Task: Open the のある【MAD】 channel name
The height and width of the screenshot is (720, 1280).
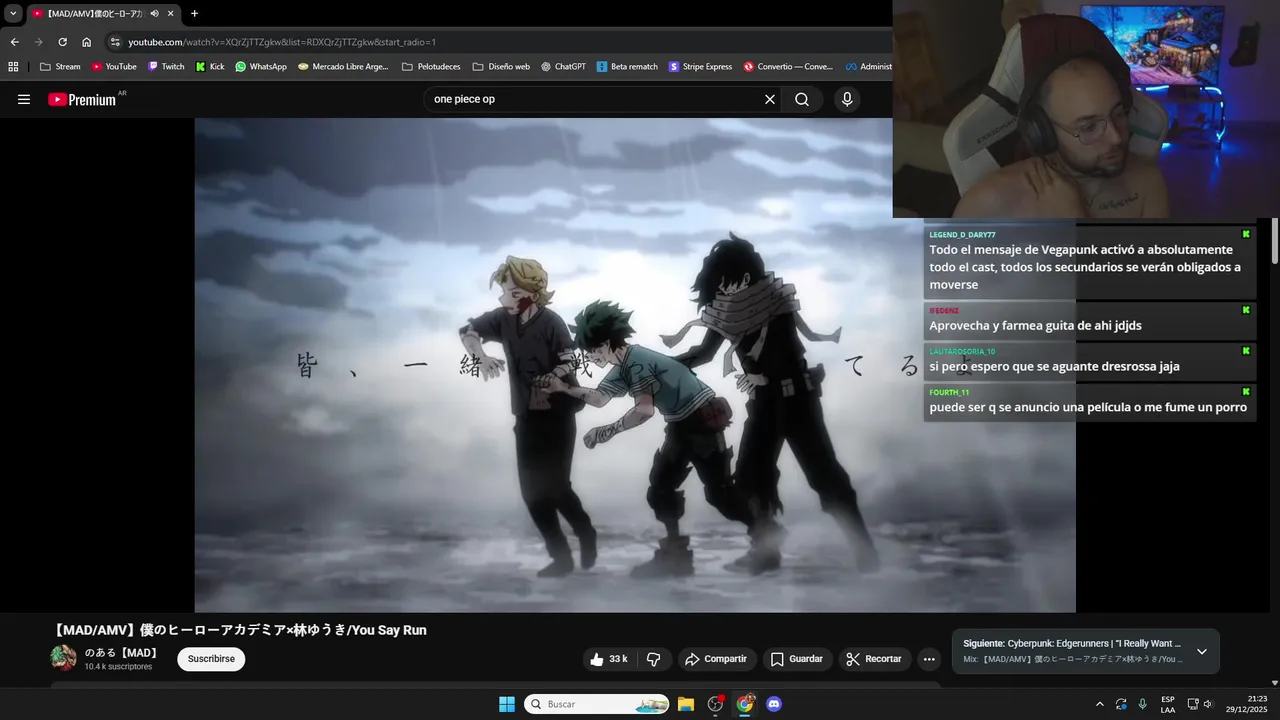Action: 122,653
